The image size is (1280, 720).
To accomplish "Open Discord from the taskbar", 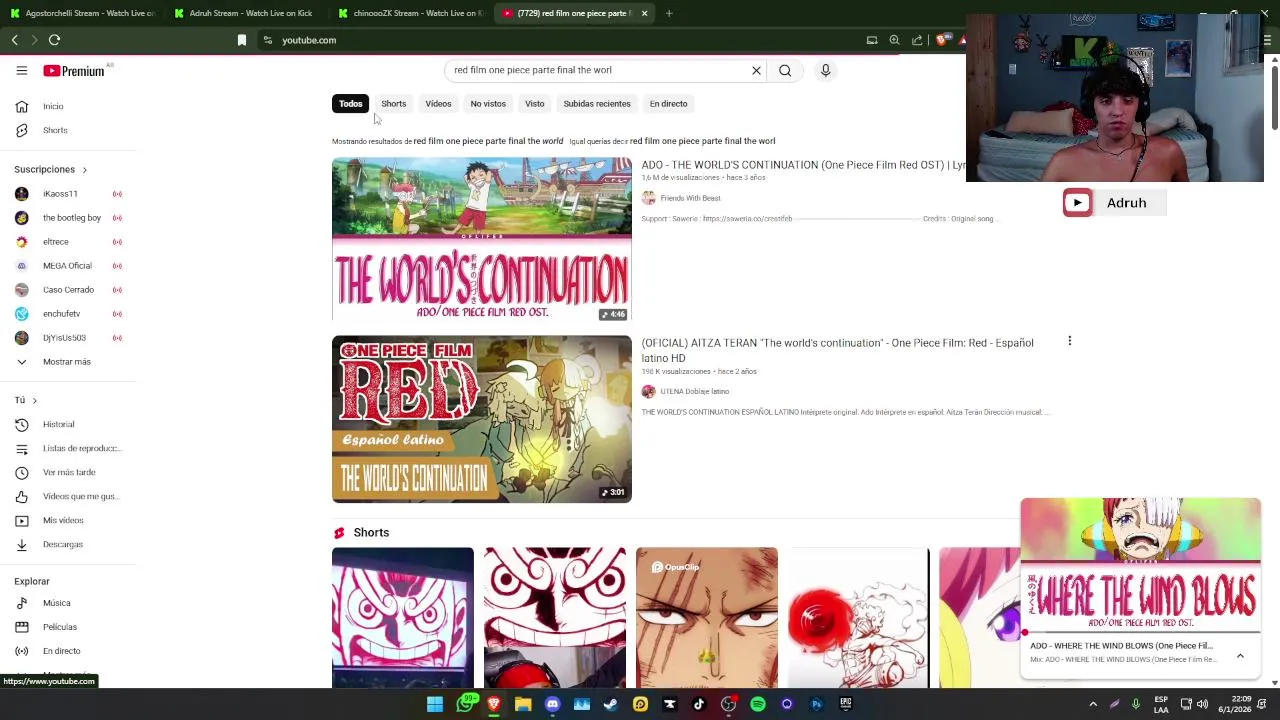I will pos(552,704).
